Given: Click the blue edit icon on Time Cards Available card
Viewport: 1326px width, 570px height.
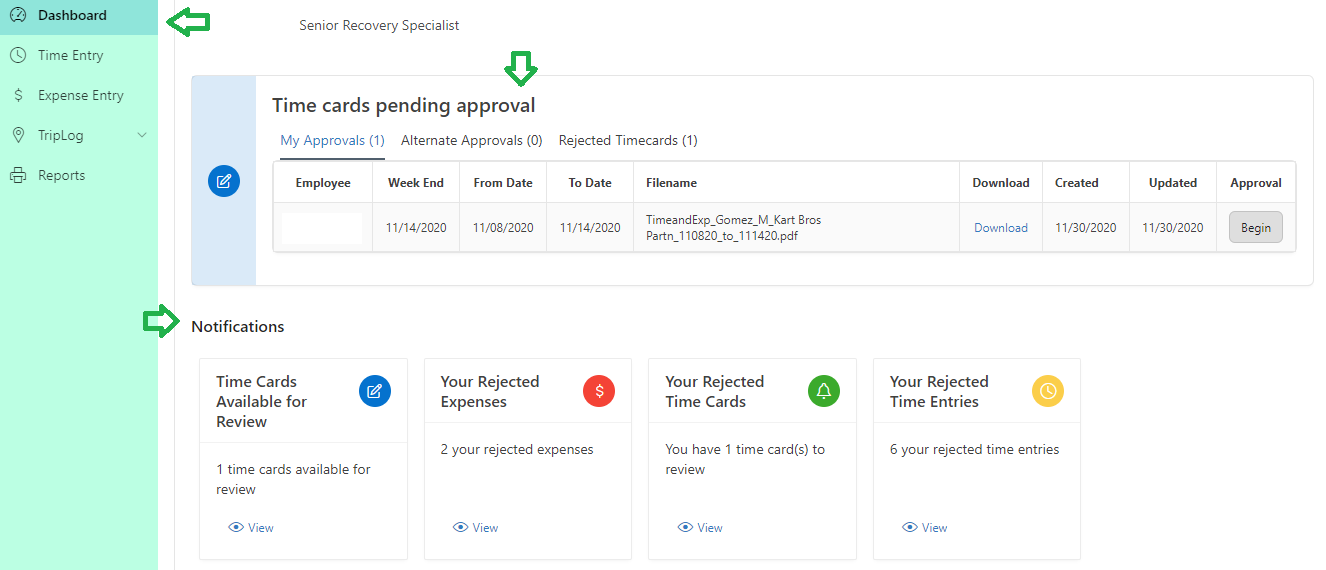Looking at the screenshot, I should point(375,391).
